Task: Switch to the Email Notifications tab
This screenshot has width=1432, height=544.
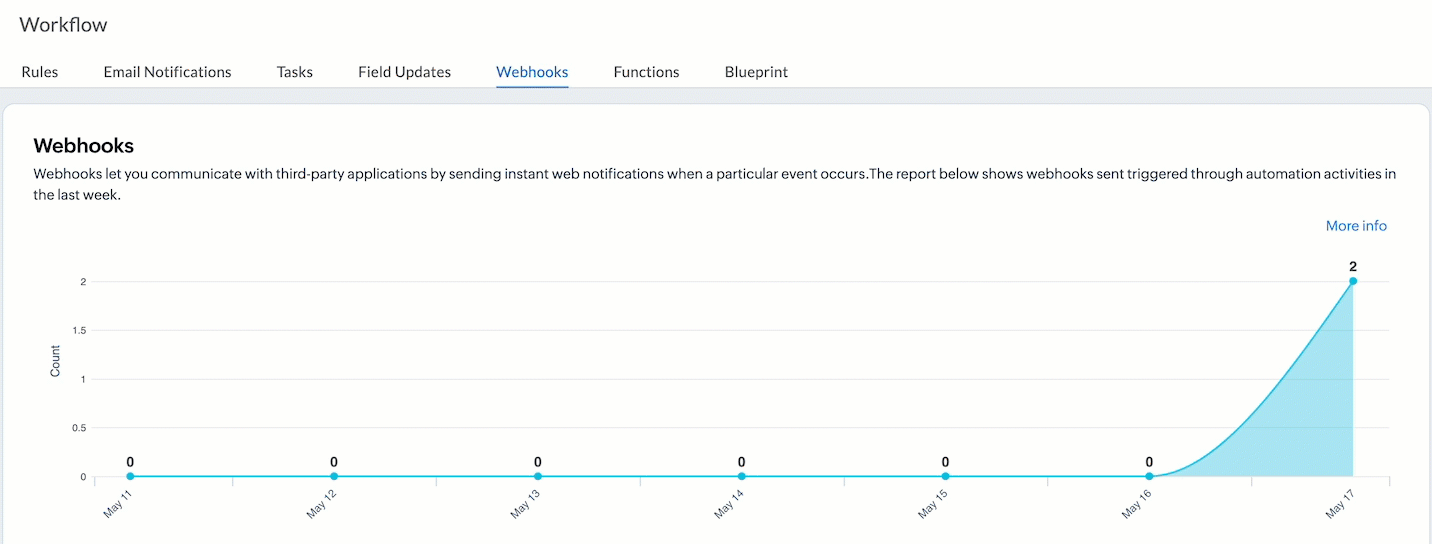Action: point(167,72)
